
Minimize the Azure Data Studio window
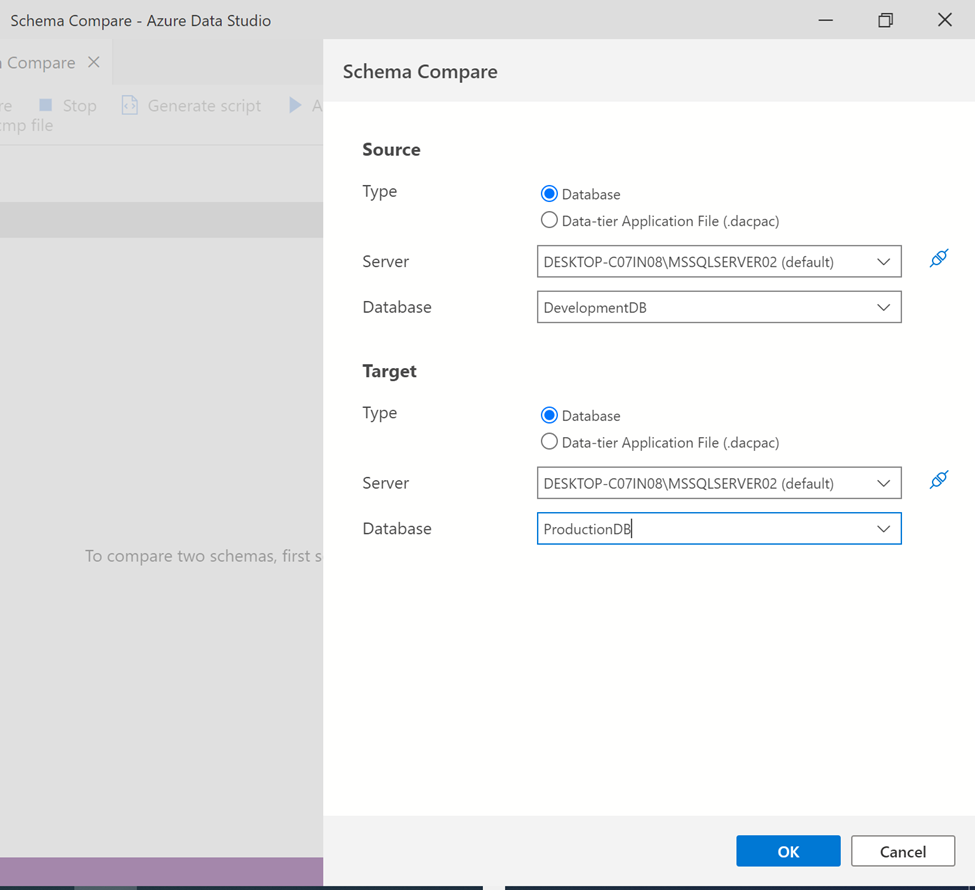coord(826,20)
